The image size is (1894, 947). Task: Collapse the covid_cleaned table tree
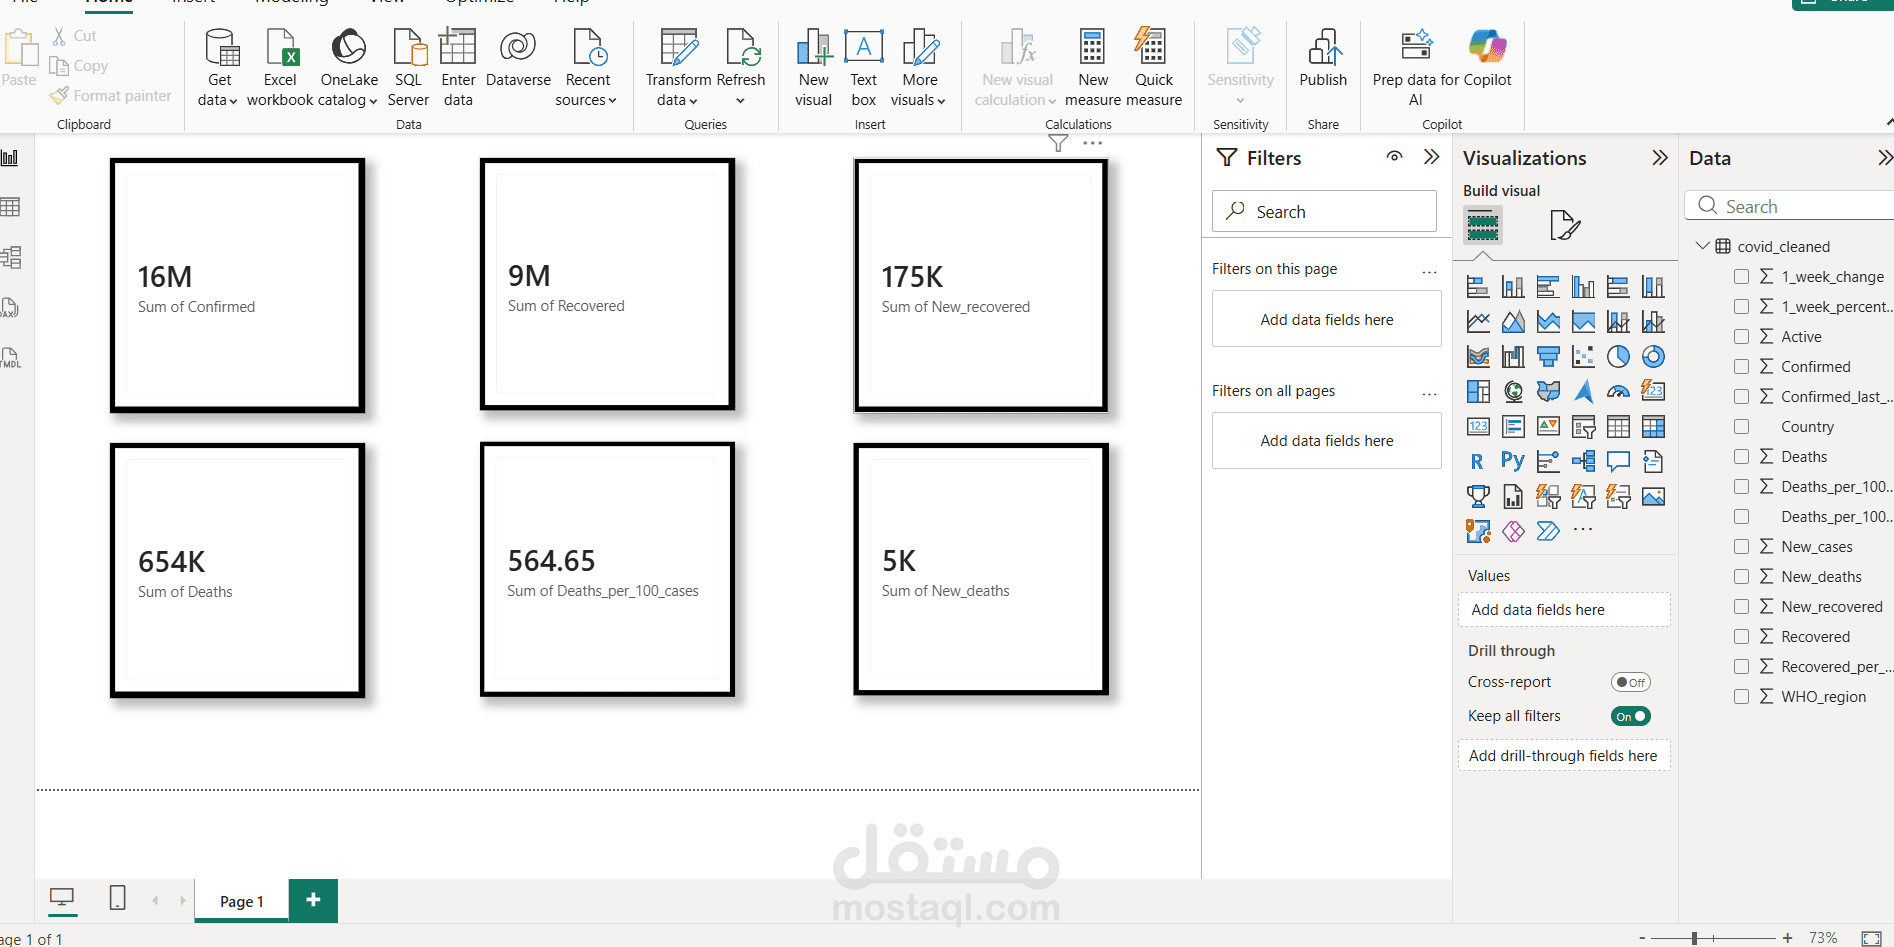tap(1702, 246)
